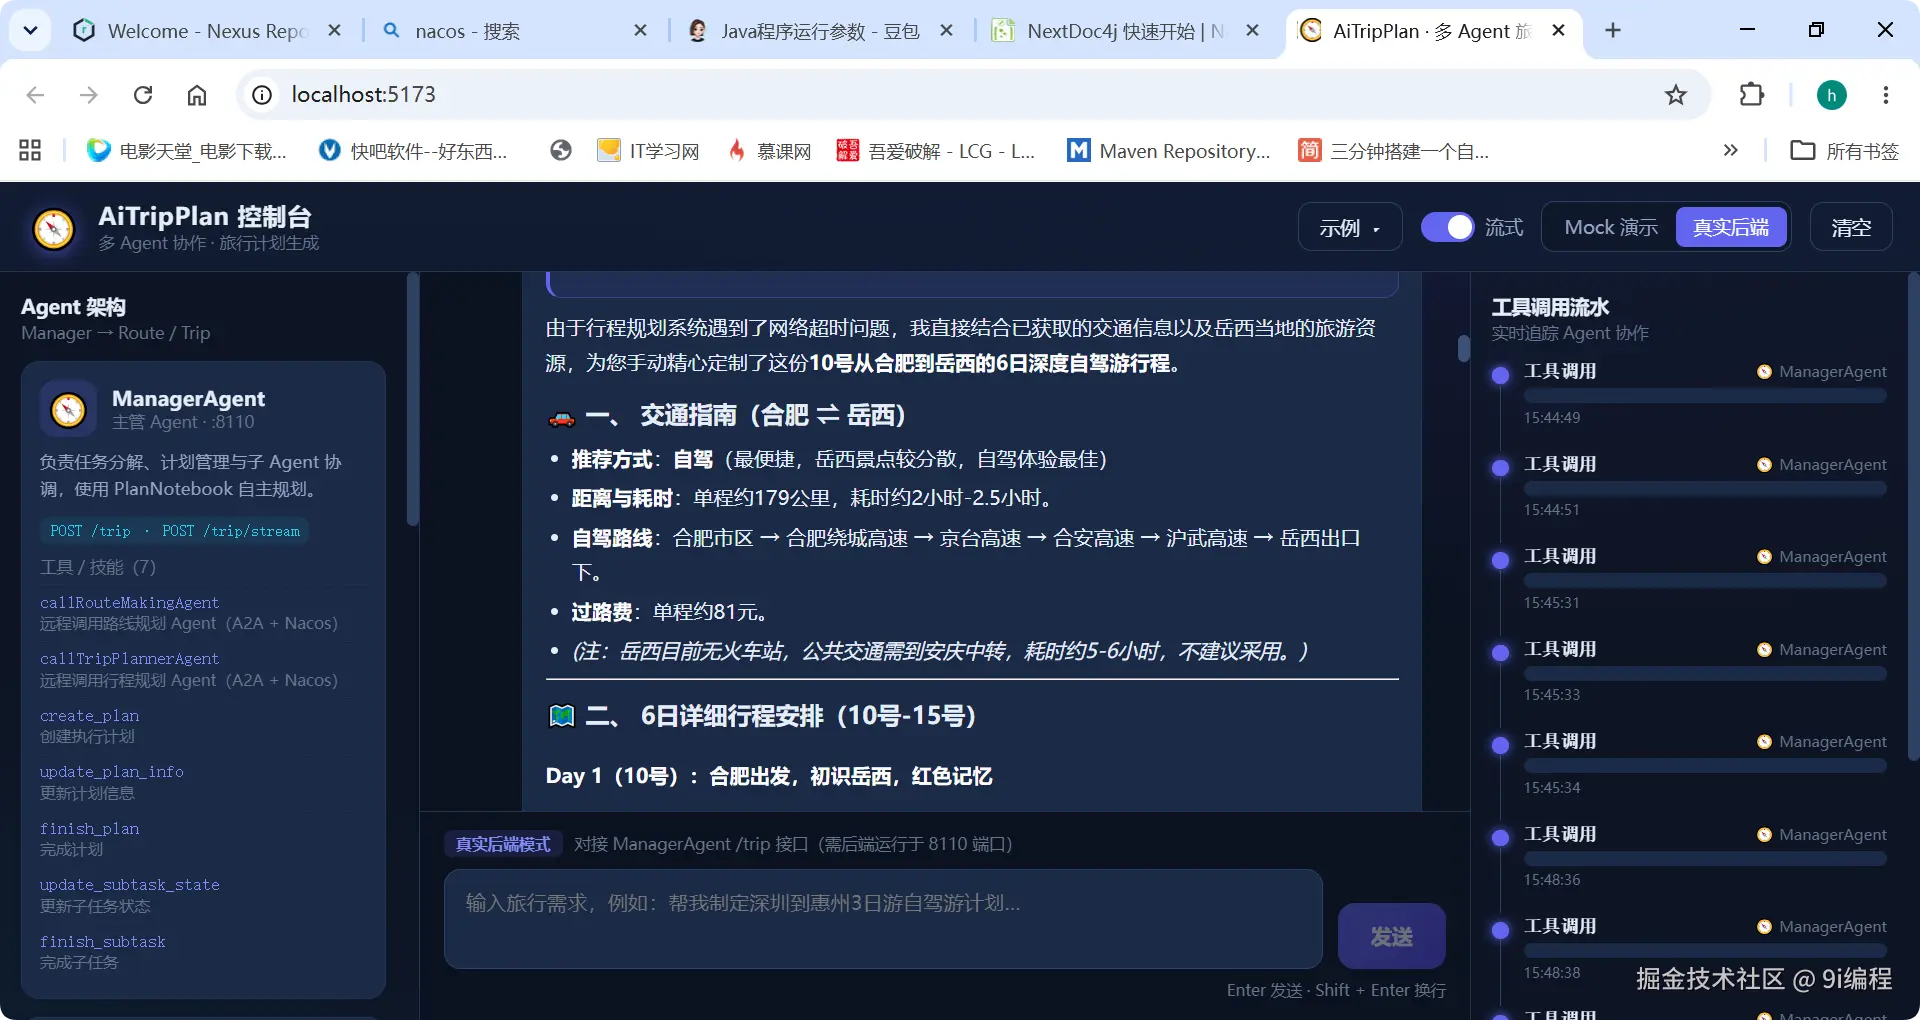The image size is (1920, 1020).
Task: Open 所有书签 folder
Action: 1845,151
